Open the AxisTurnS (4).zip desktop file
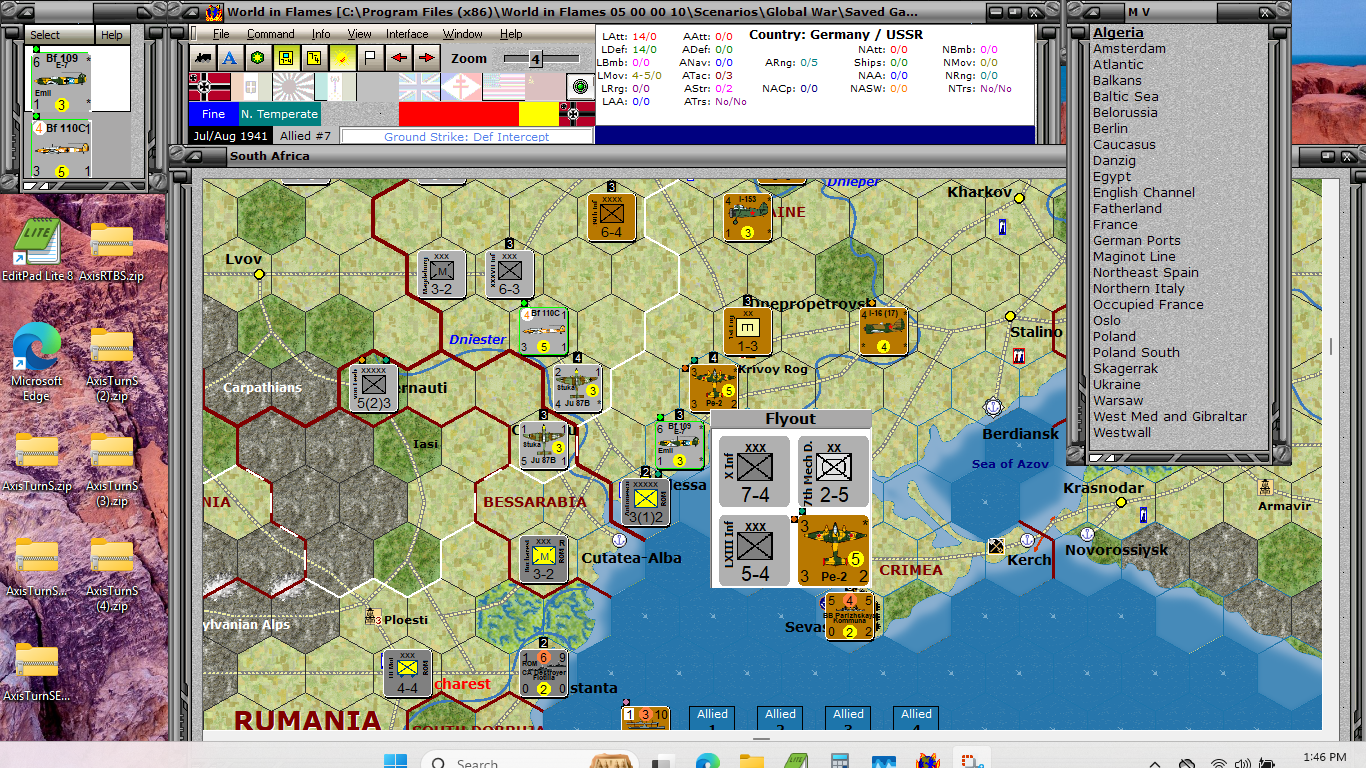Image resolution: width=1366 pixels, height=768 pixels. (x=112, y=572)
